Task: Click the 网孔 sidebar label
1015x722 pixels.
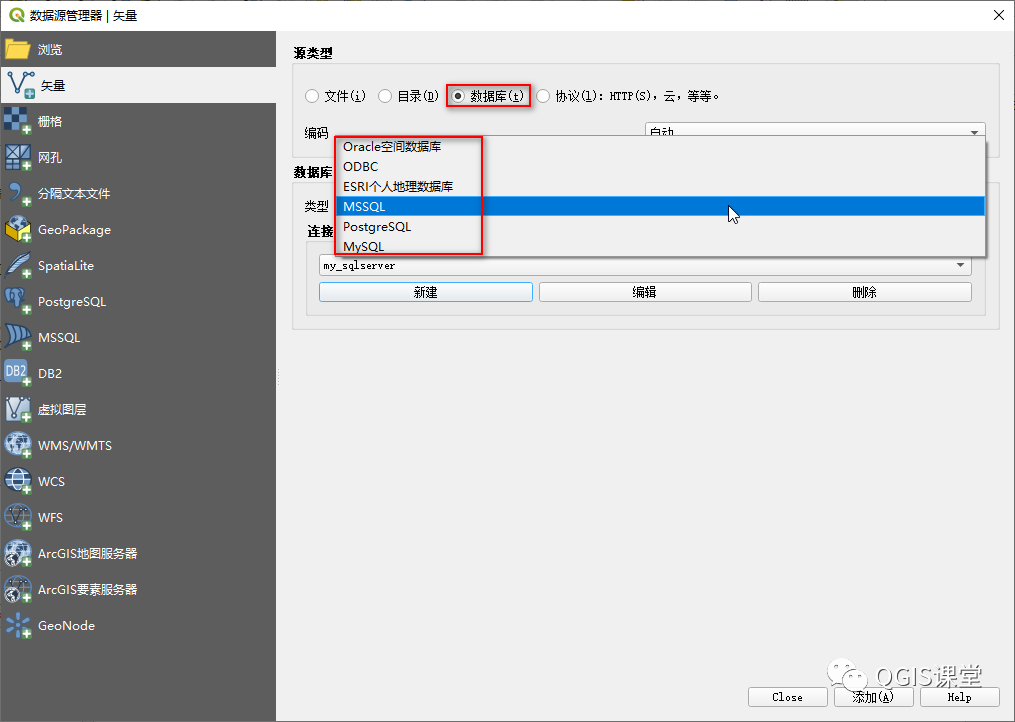Action: pyautogui.click(x=50, y=157)
